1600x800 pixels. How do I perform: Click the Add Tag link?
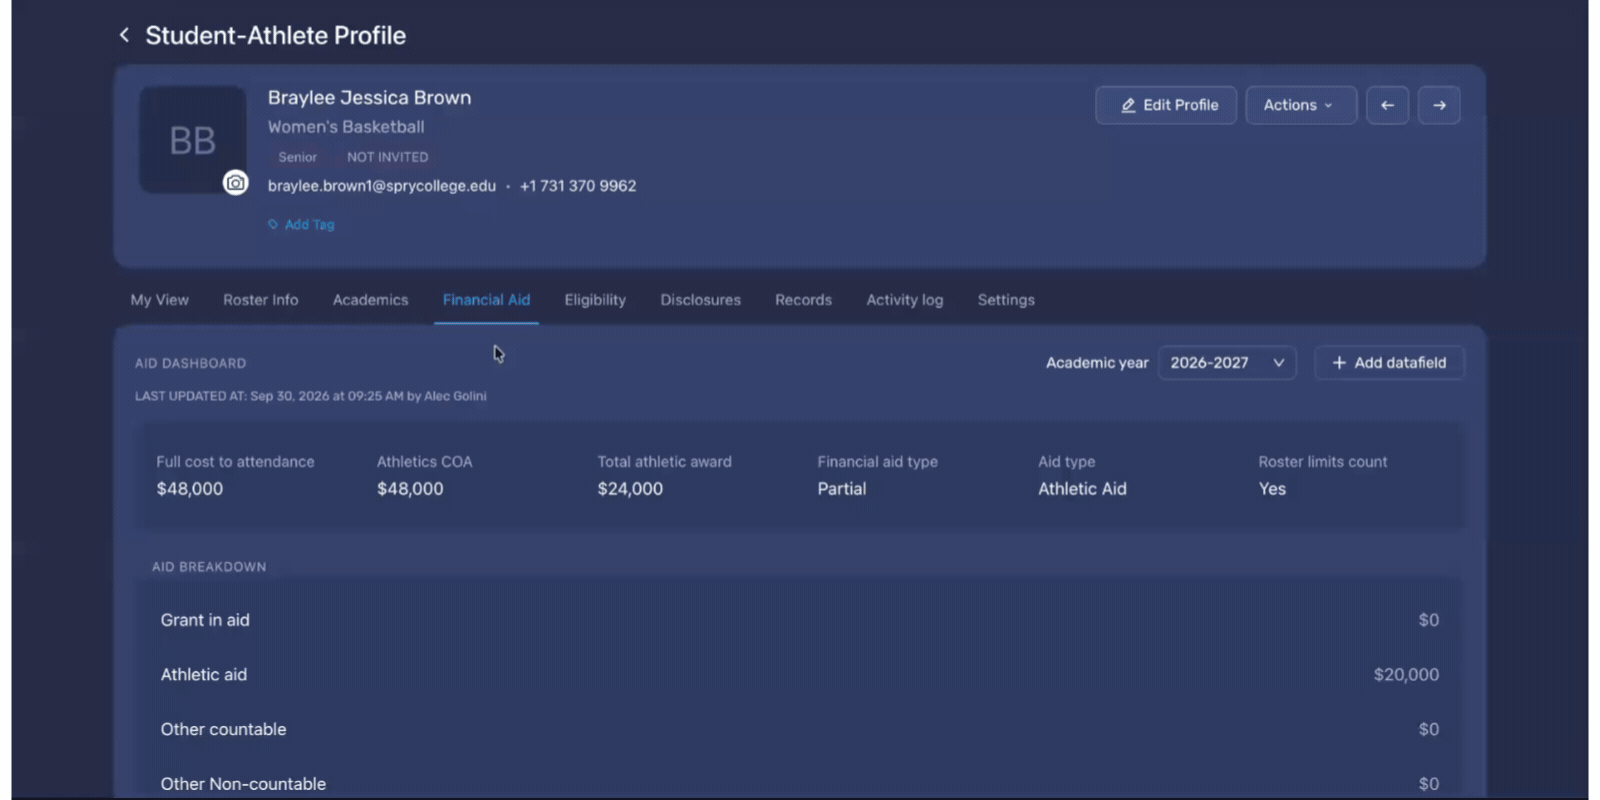pyautogui.click(x=301, y=225)
